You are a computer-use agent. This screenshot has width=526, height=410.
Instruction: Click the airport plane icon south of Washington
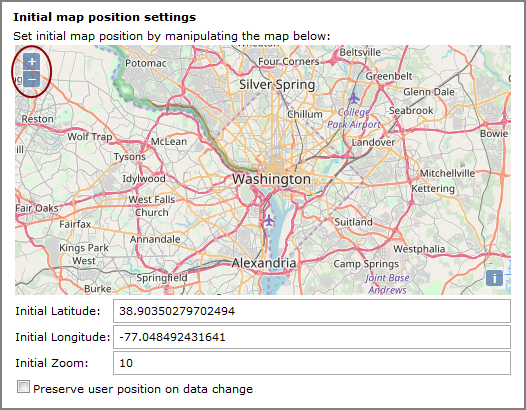tap(269, 221)
